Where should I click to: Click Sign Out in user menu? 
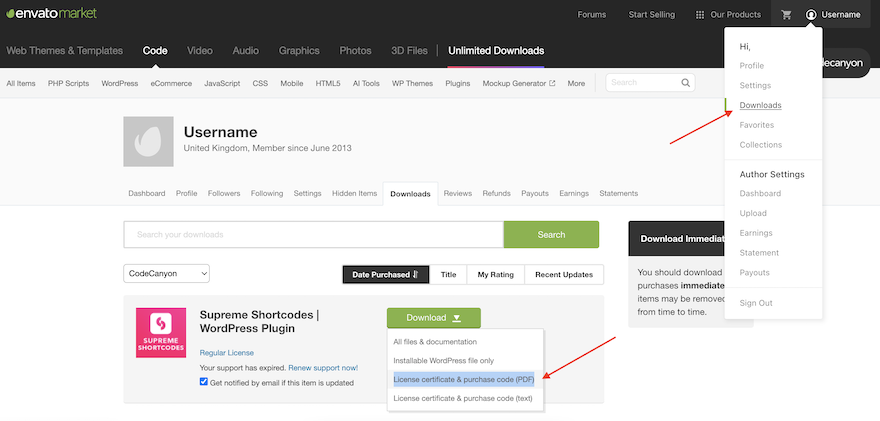click(x=756, y=303)
